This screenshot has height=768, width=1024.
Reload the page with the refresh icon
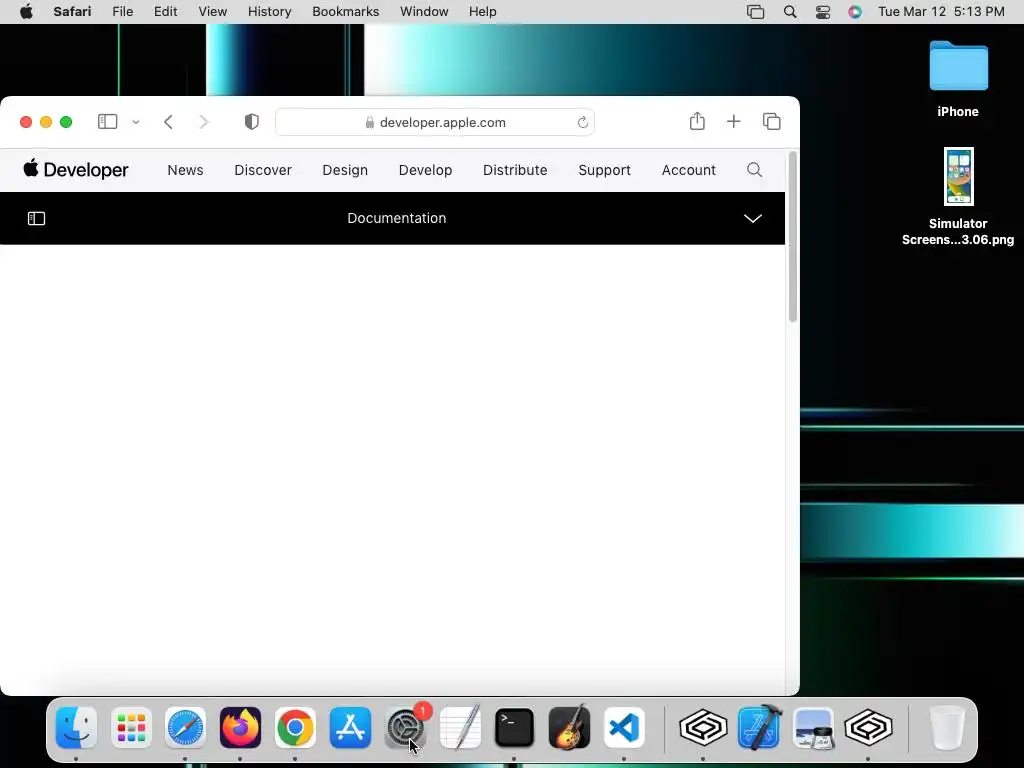coord(583,122)
